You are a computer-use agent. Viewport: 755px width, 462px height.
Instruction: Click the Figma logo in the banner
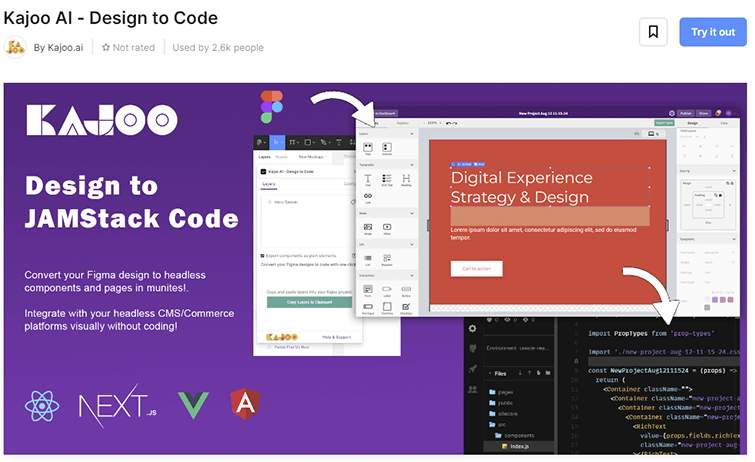(x=272, y=106)
